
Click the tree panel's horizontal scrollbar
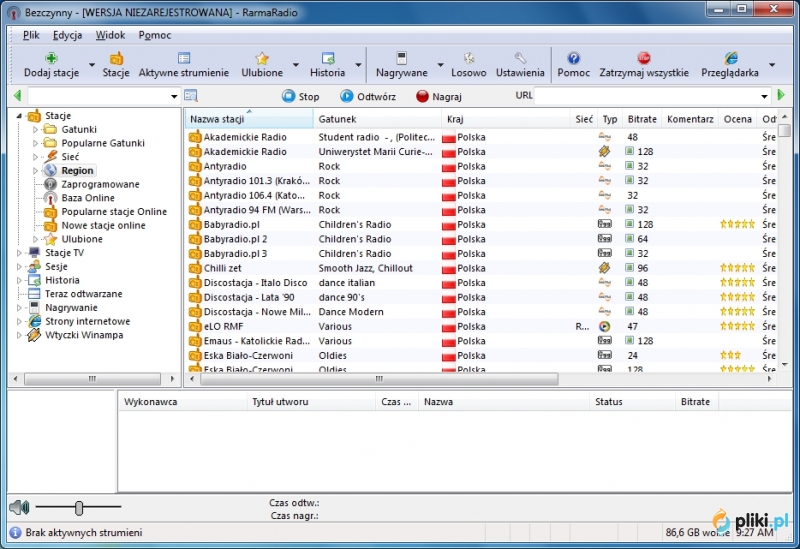tap(92, 379)
